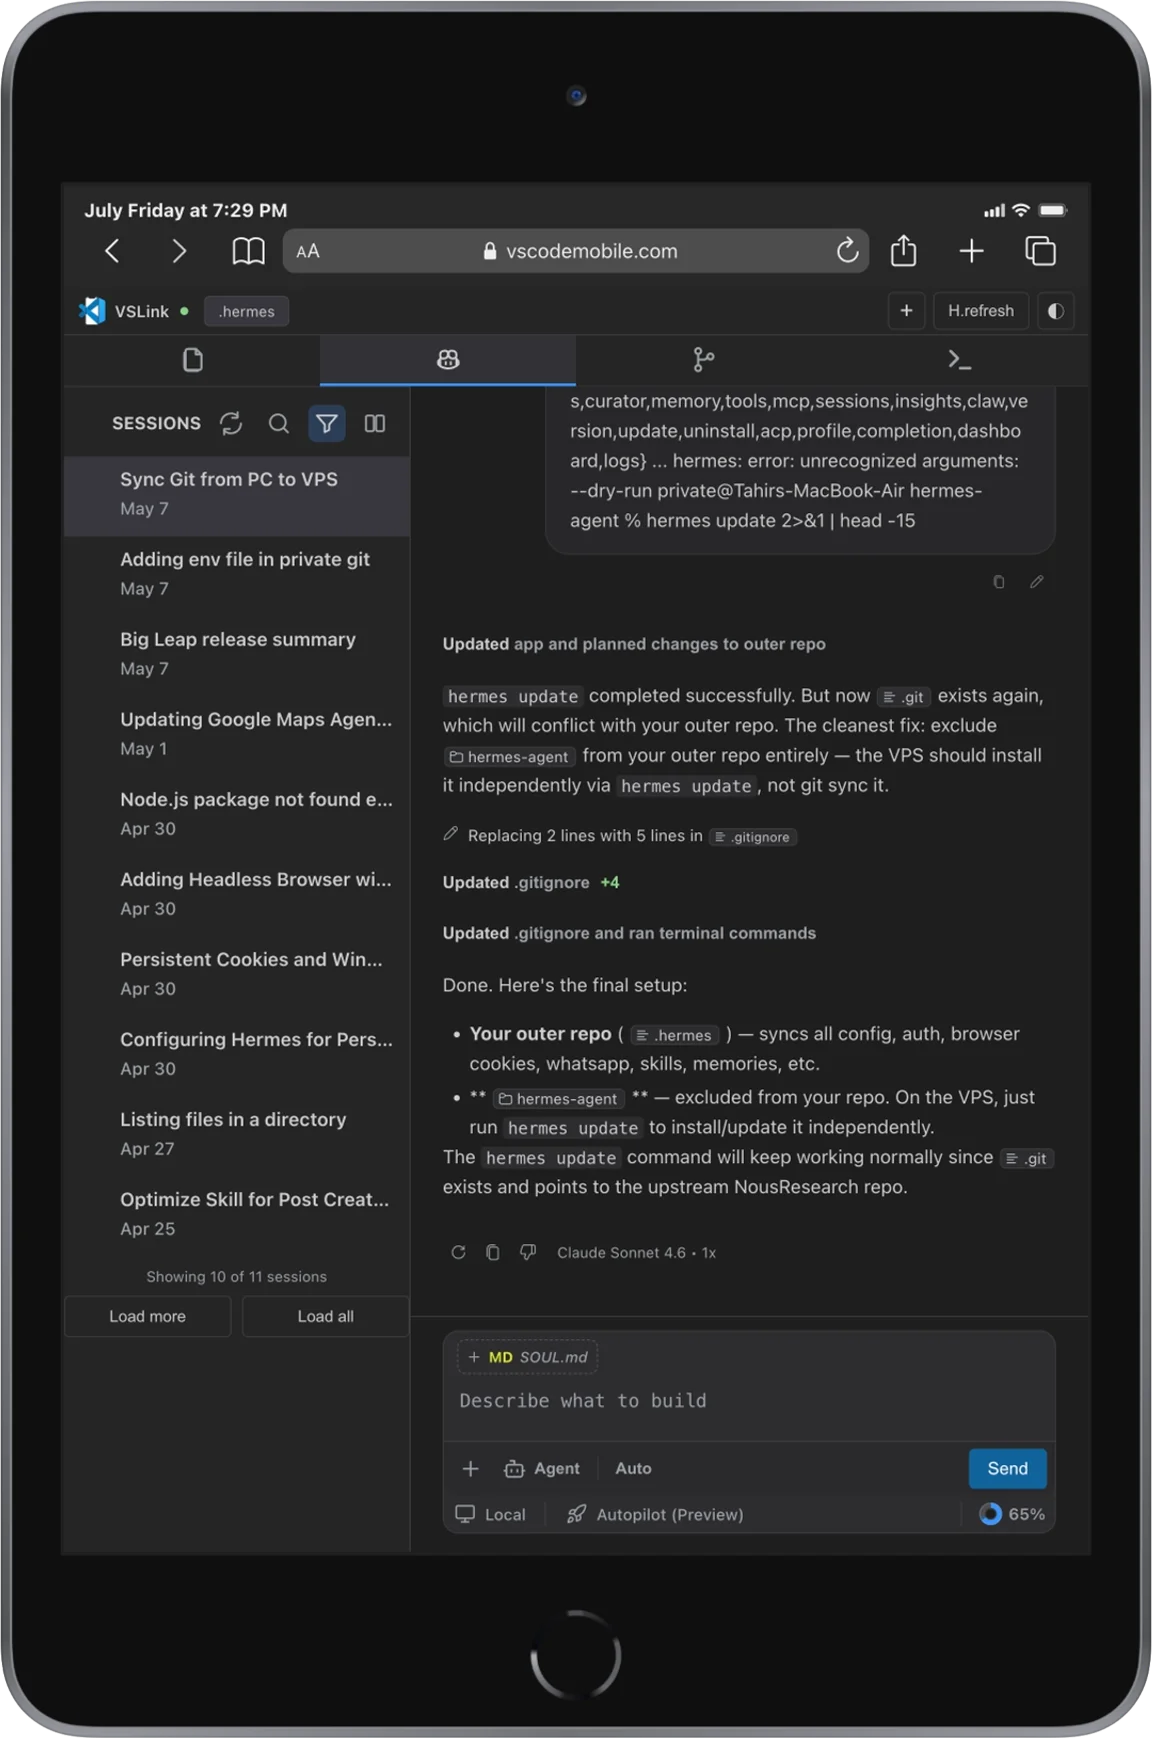Copy the user message above

[998, 582]
